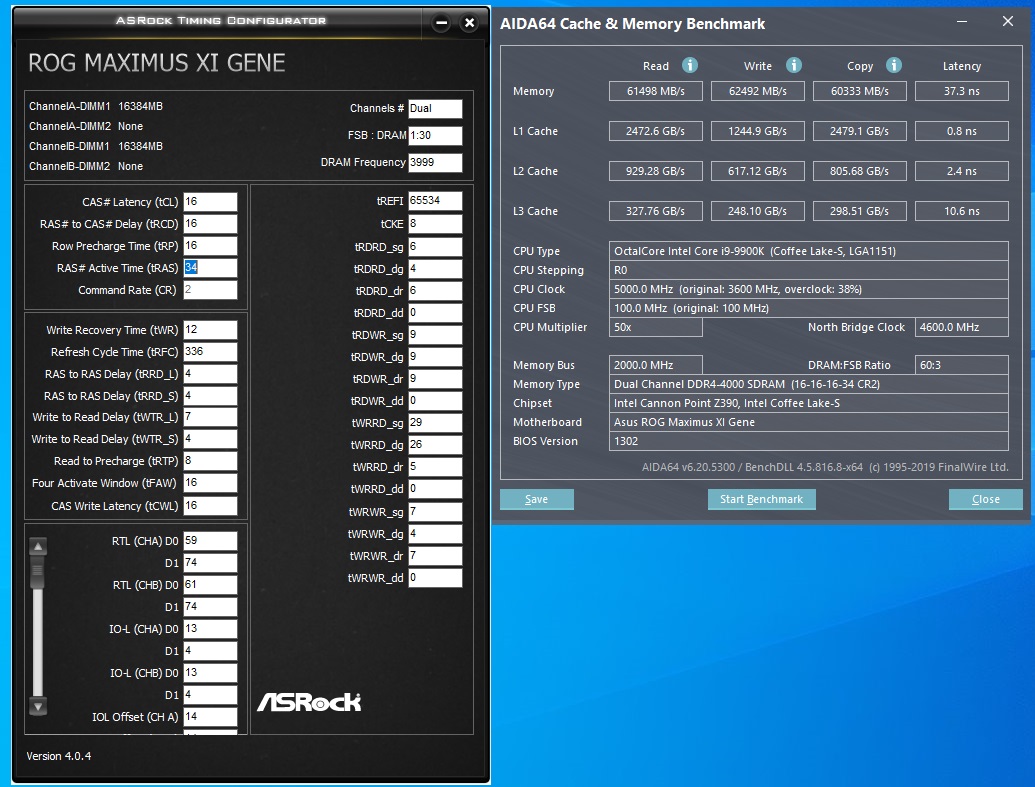Screen dimensions: 1035x787
Task: Click the scroll up arrow in the RTL panel
Action: pos(38,547)
